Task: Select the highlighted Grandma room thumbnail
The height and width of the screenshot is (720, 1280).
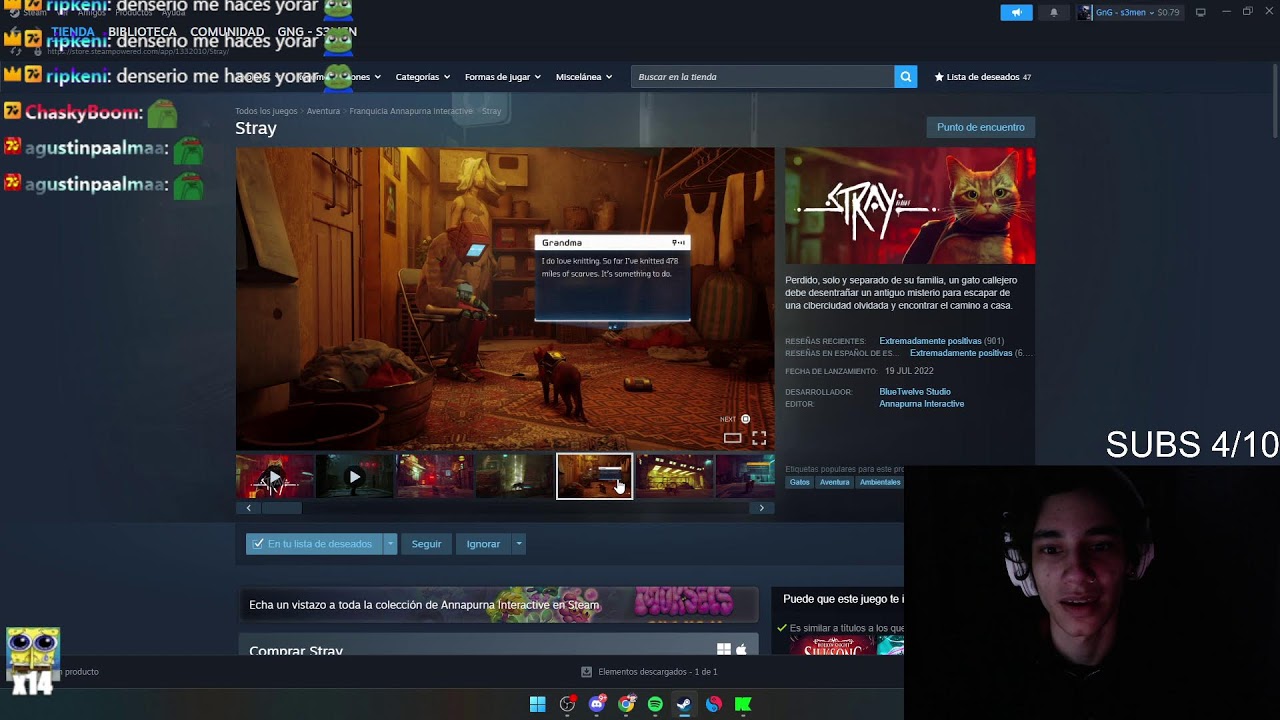Action: click(594, 477)
